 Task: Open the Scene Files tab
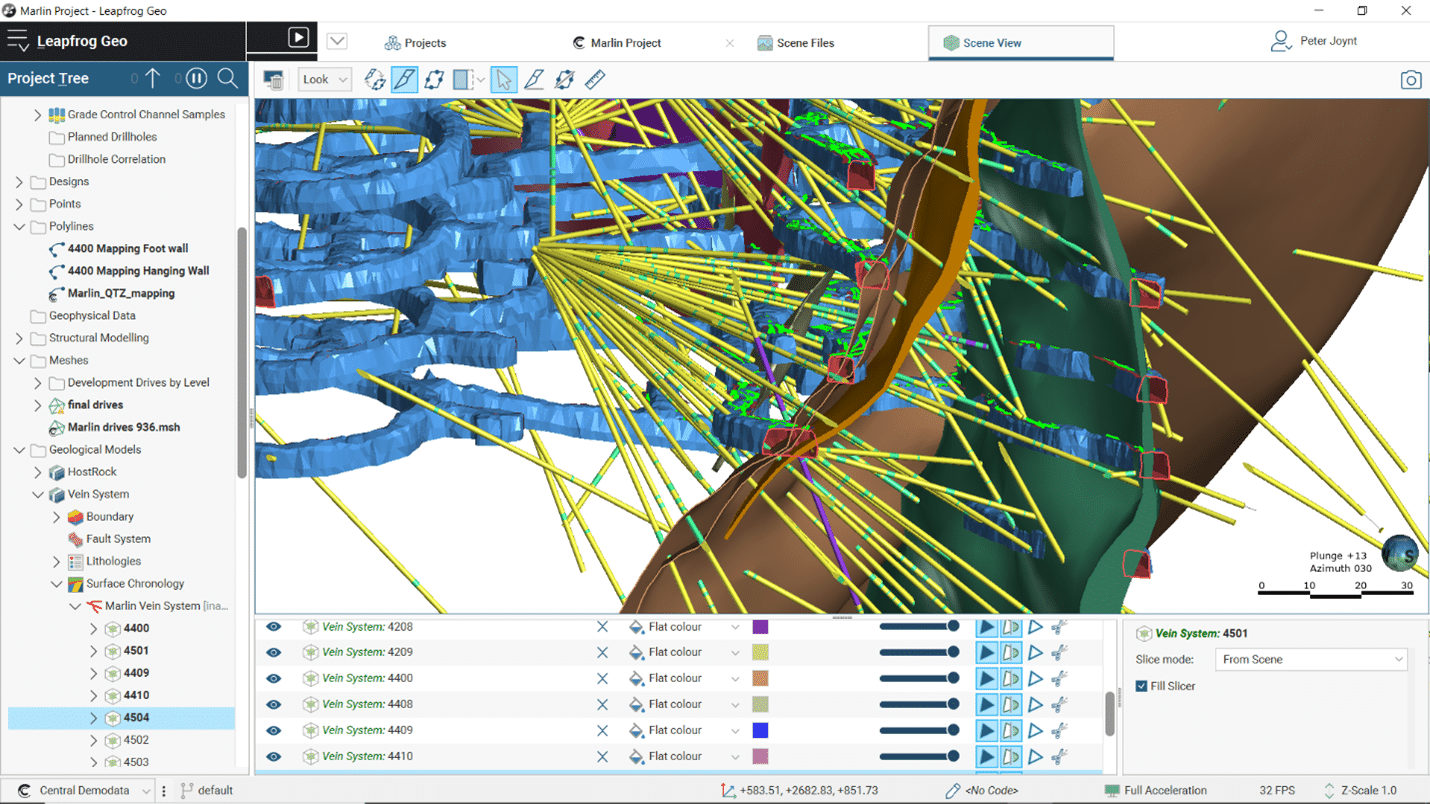pos(796,43)
